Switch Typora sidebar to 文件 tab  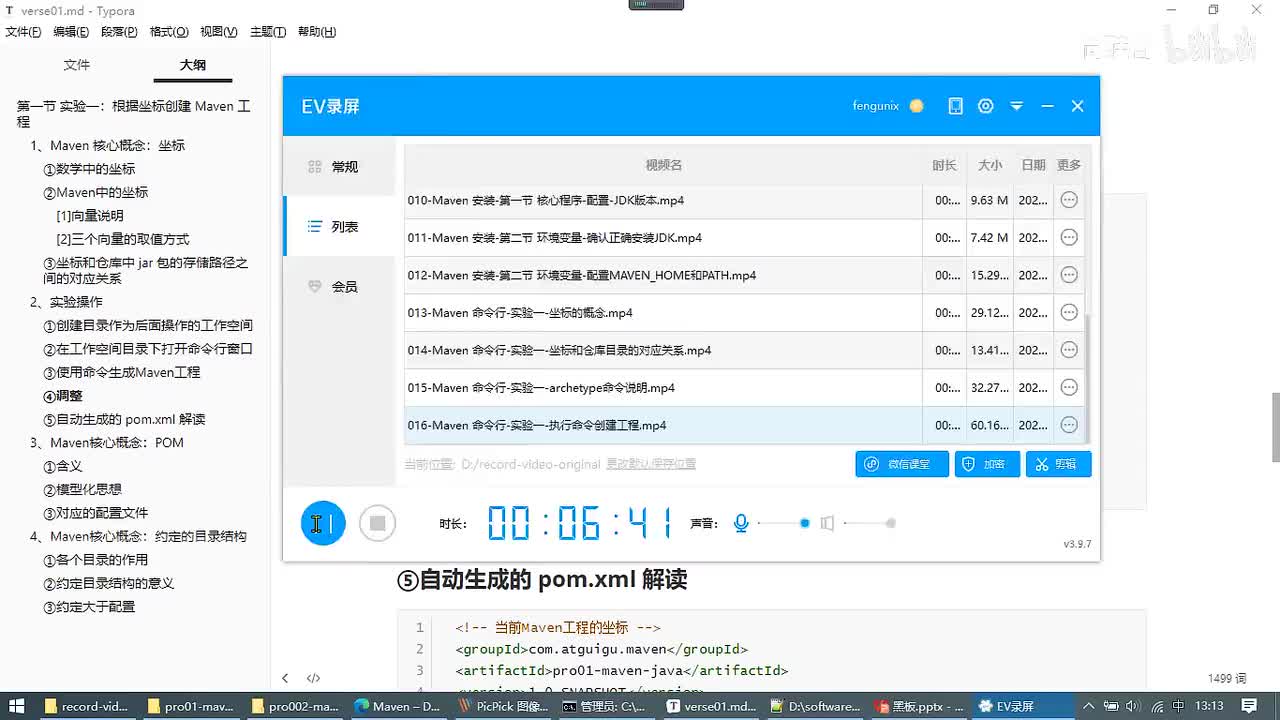coord(77,65)
